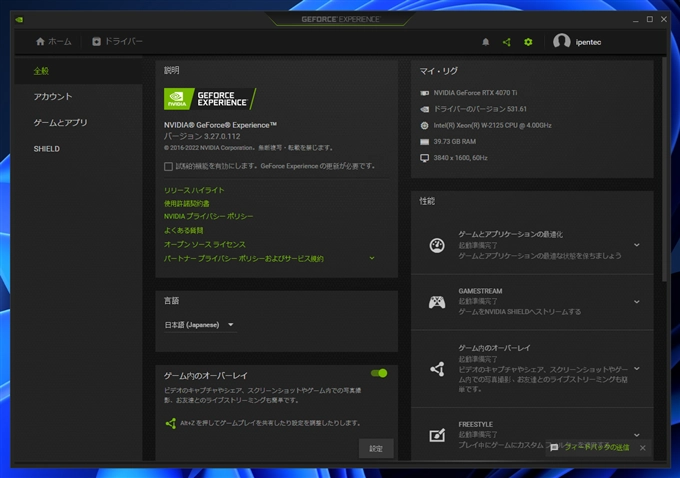This screenshot has width=680, height=478.
Task: Click the ipentec user avatar
Action: coord(562,41)
